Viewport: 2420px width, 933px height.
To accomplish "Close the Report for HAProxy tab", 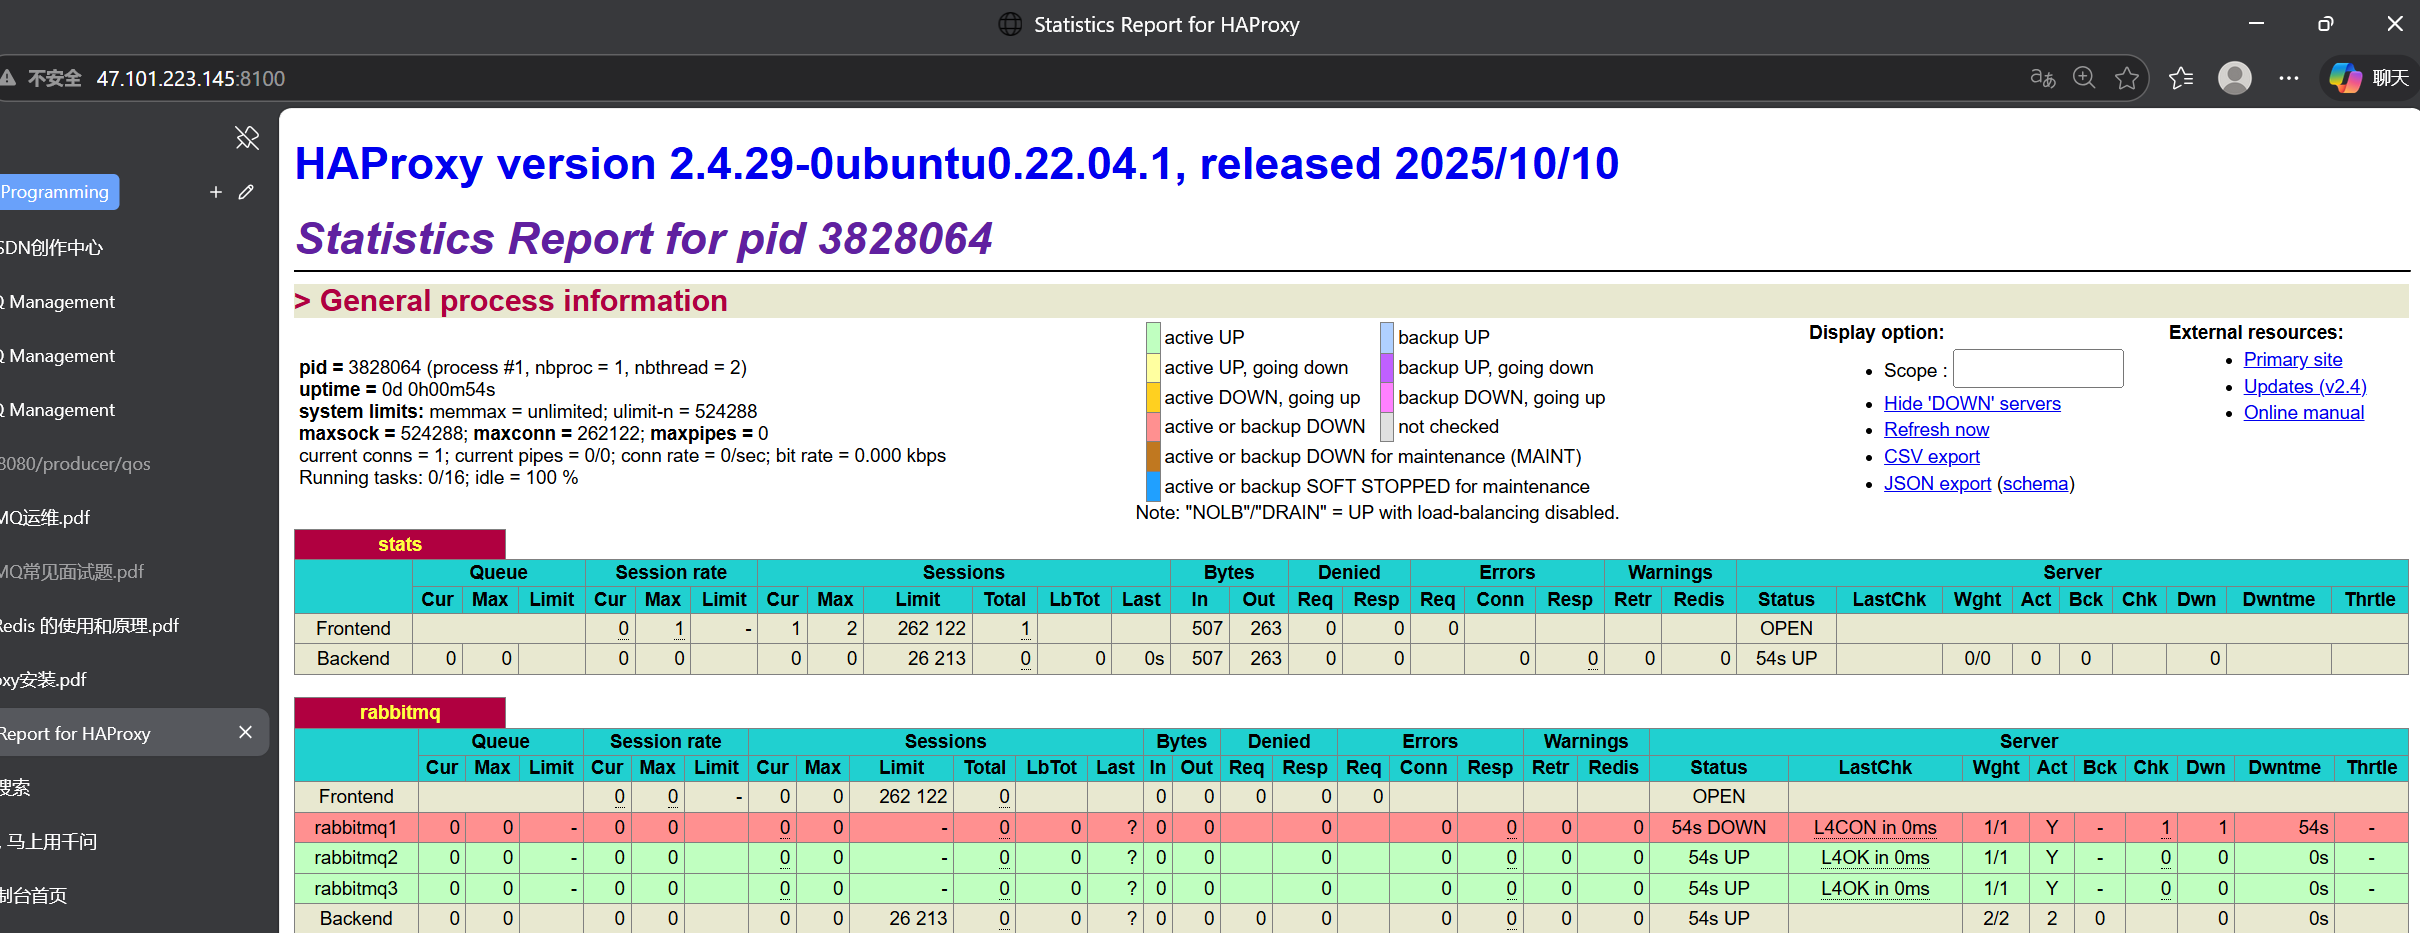I will (x=245, y=733).
